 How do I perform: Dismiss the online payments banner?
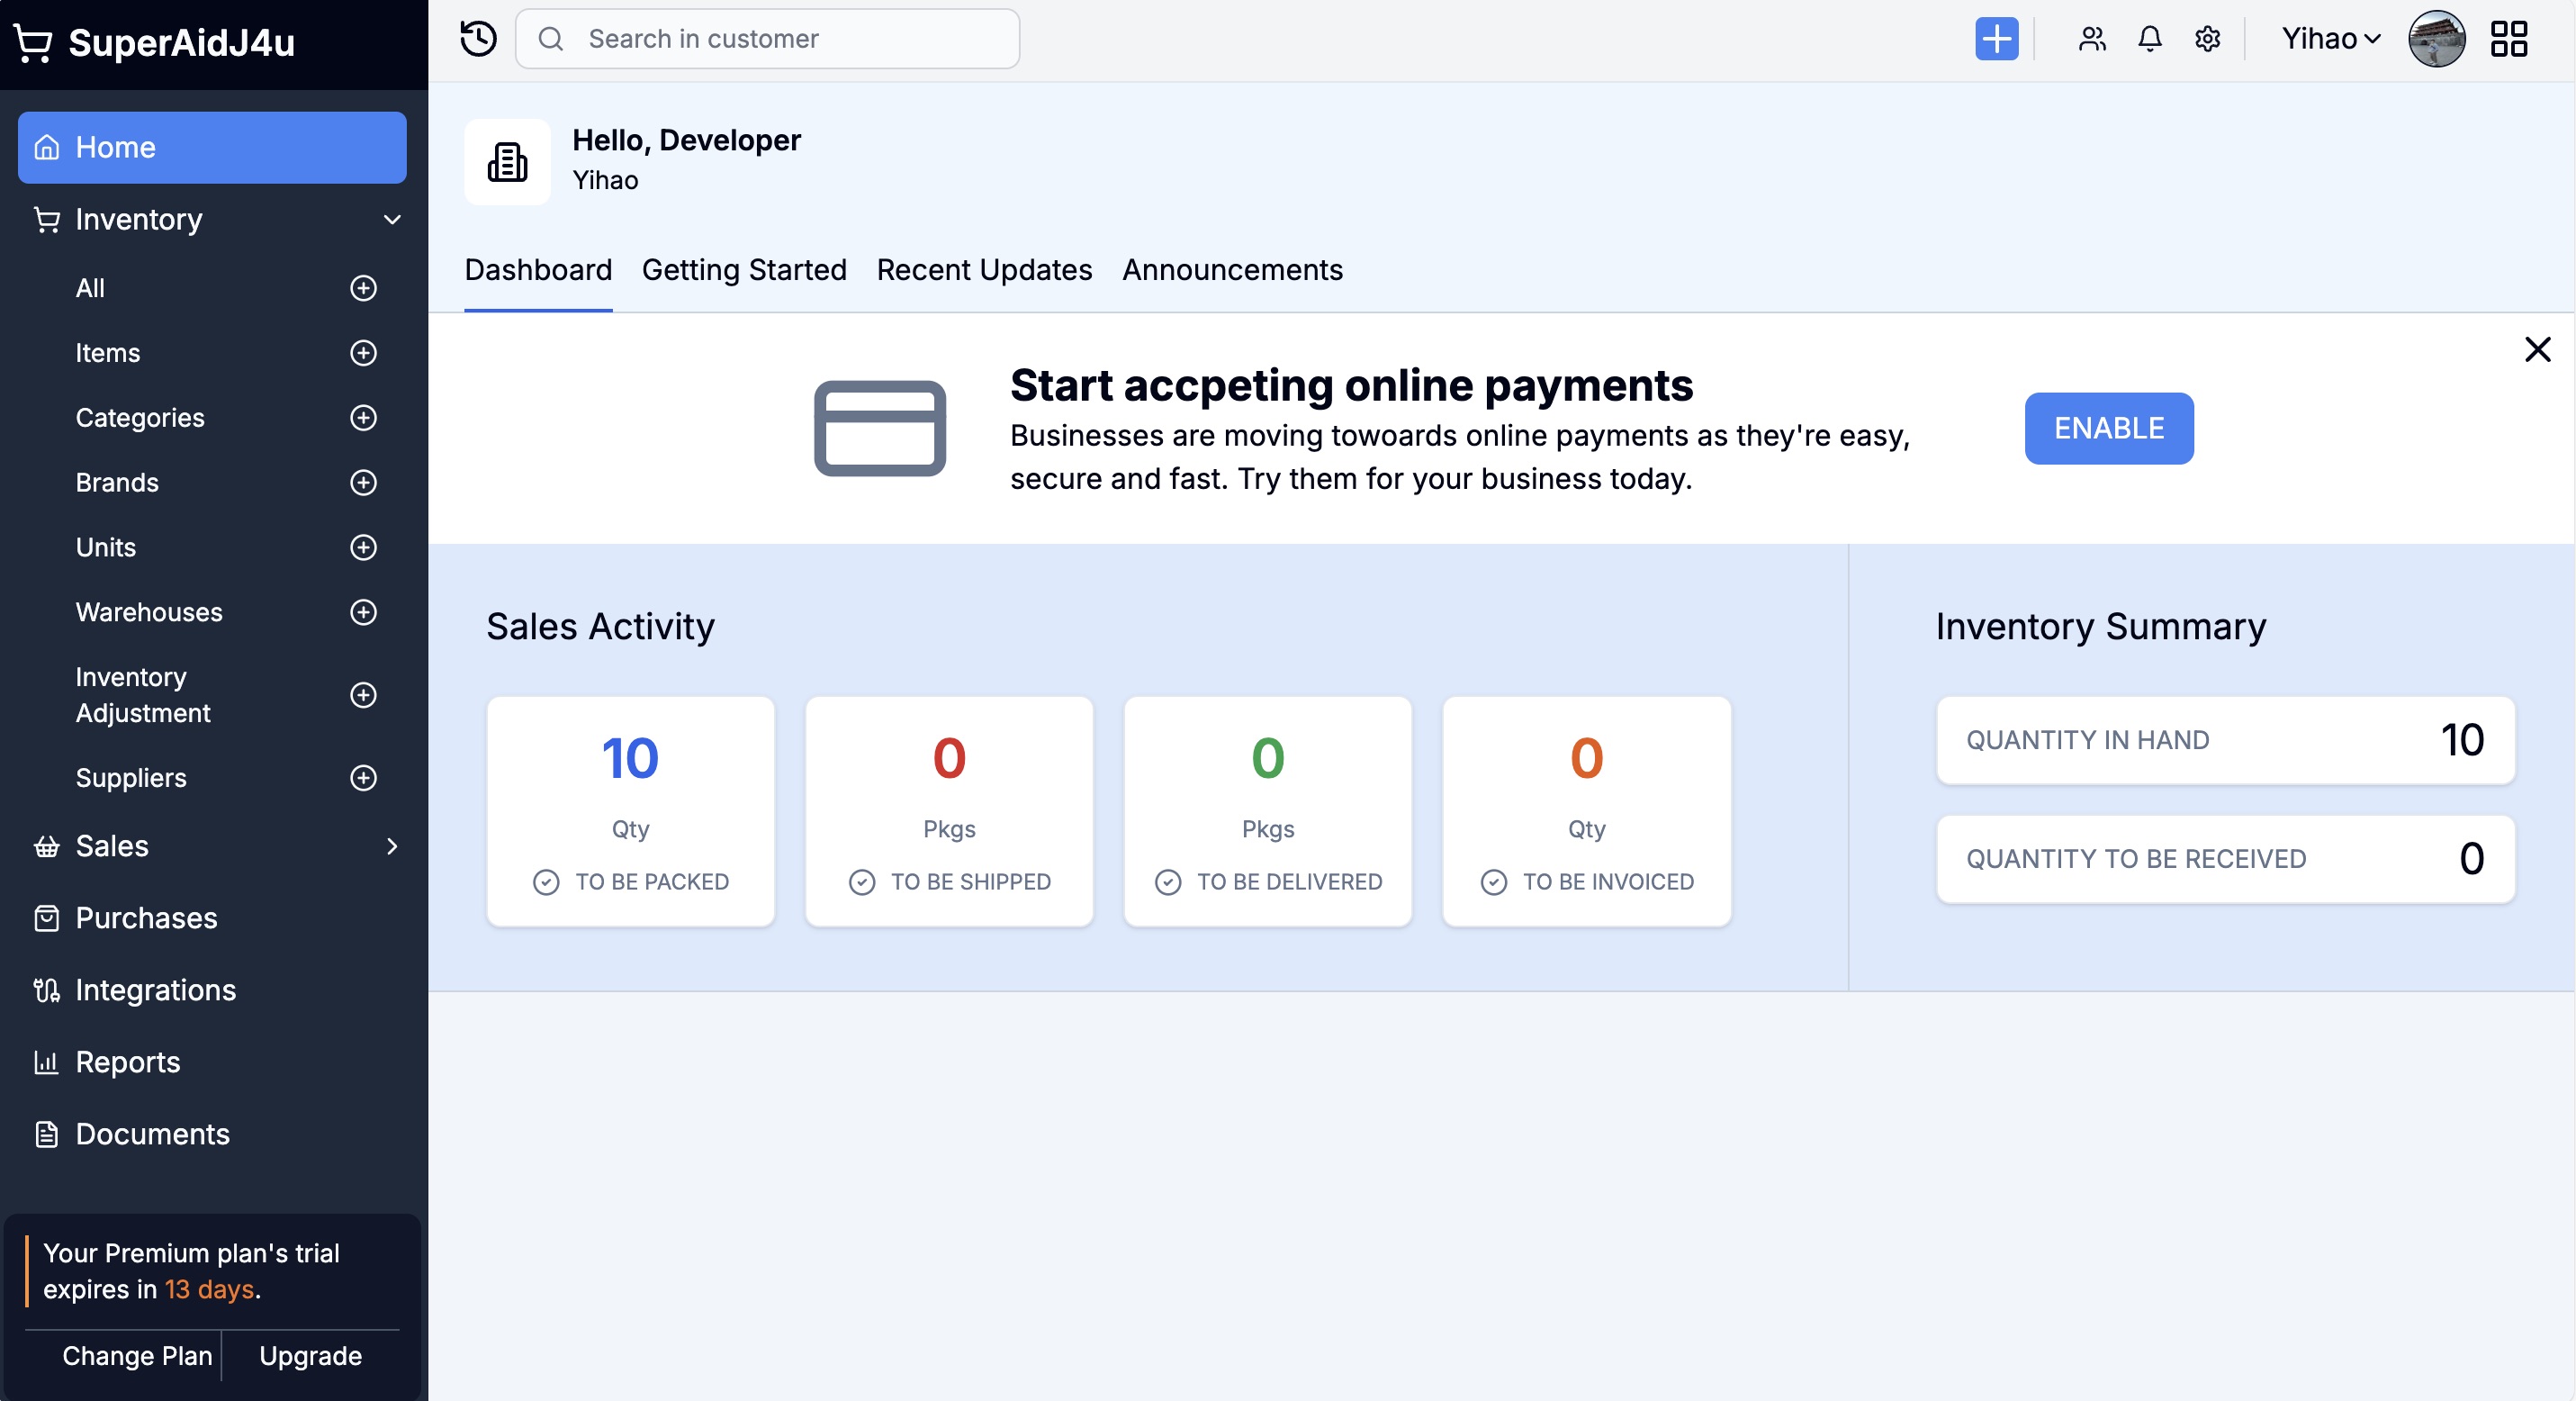2537,349
